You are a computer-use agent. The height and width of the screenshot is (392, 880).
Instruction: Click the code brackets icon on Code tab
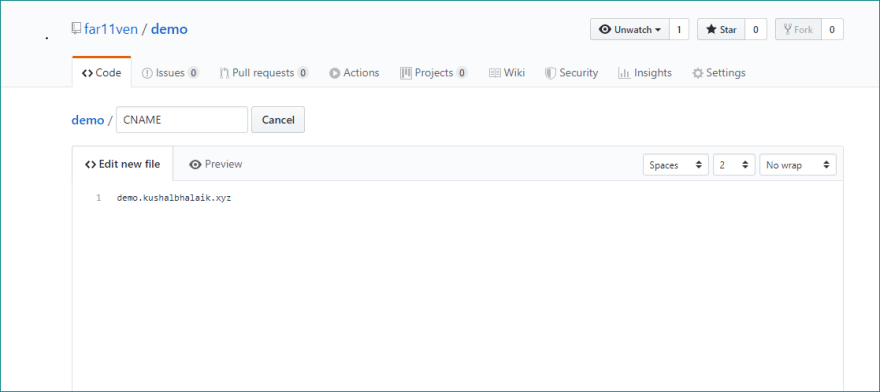87,73
